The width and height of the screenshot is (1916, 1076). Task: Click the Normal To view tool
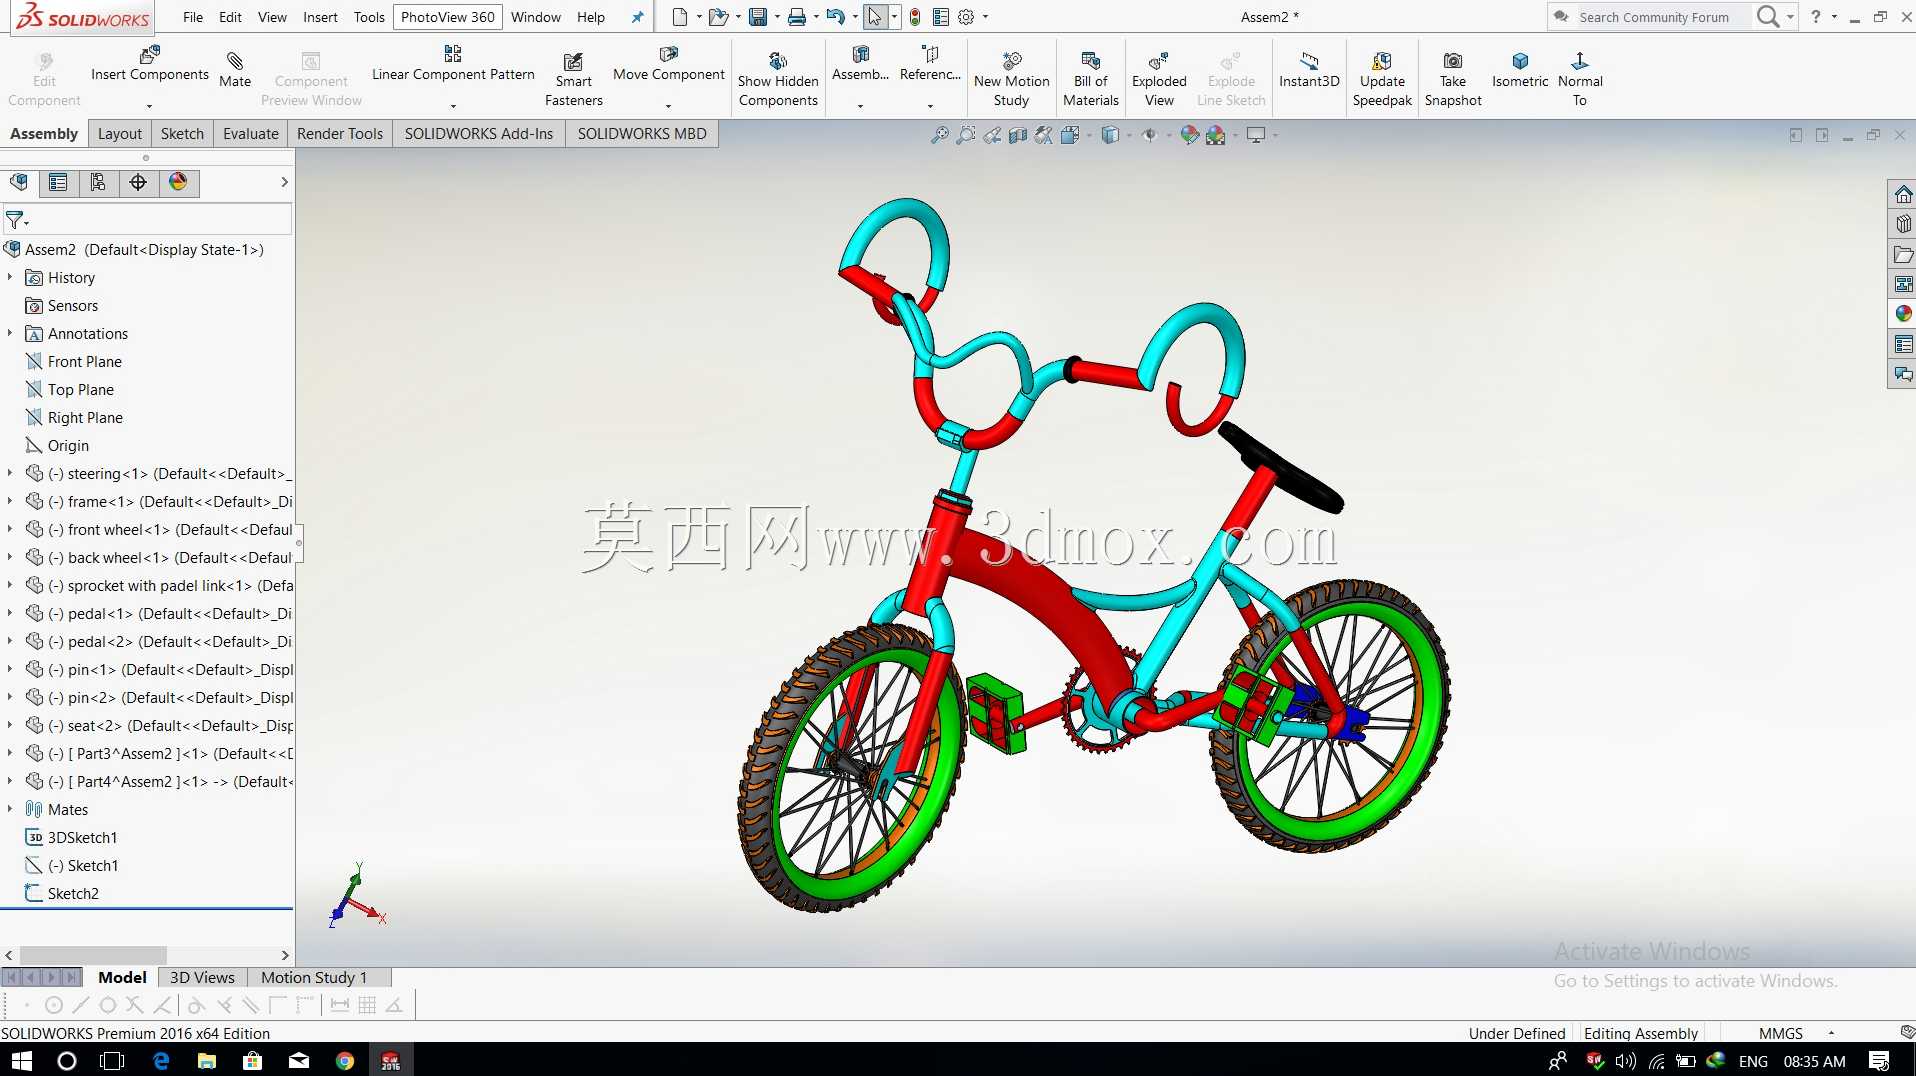pyautogui.click(x=1580, y=79)
